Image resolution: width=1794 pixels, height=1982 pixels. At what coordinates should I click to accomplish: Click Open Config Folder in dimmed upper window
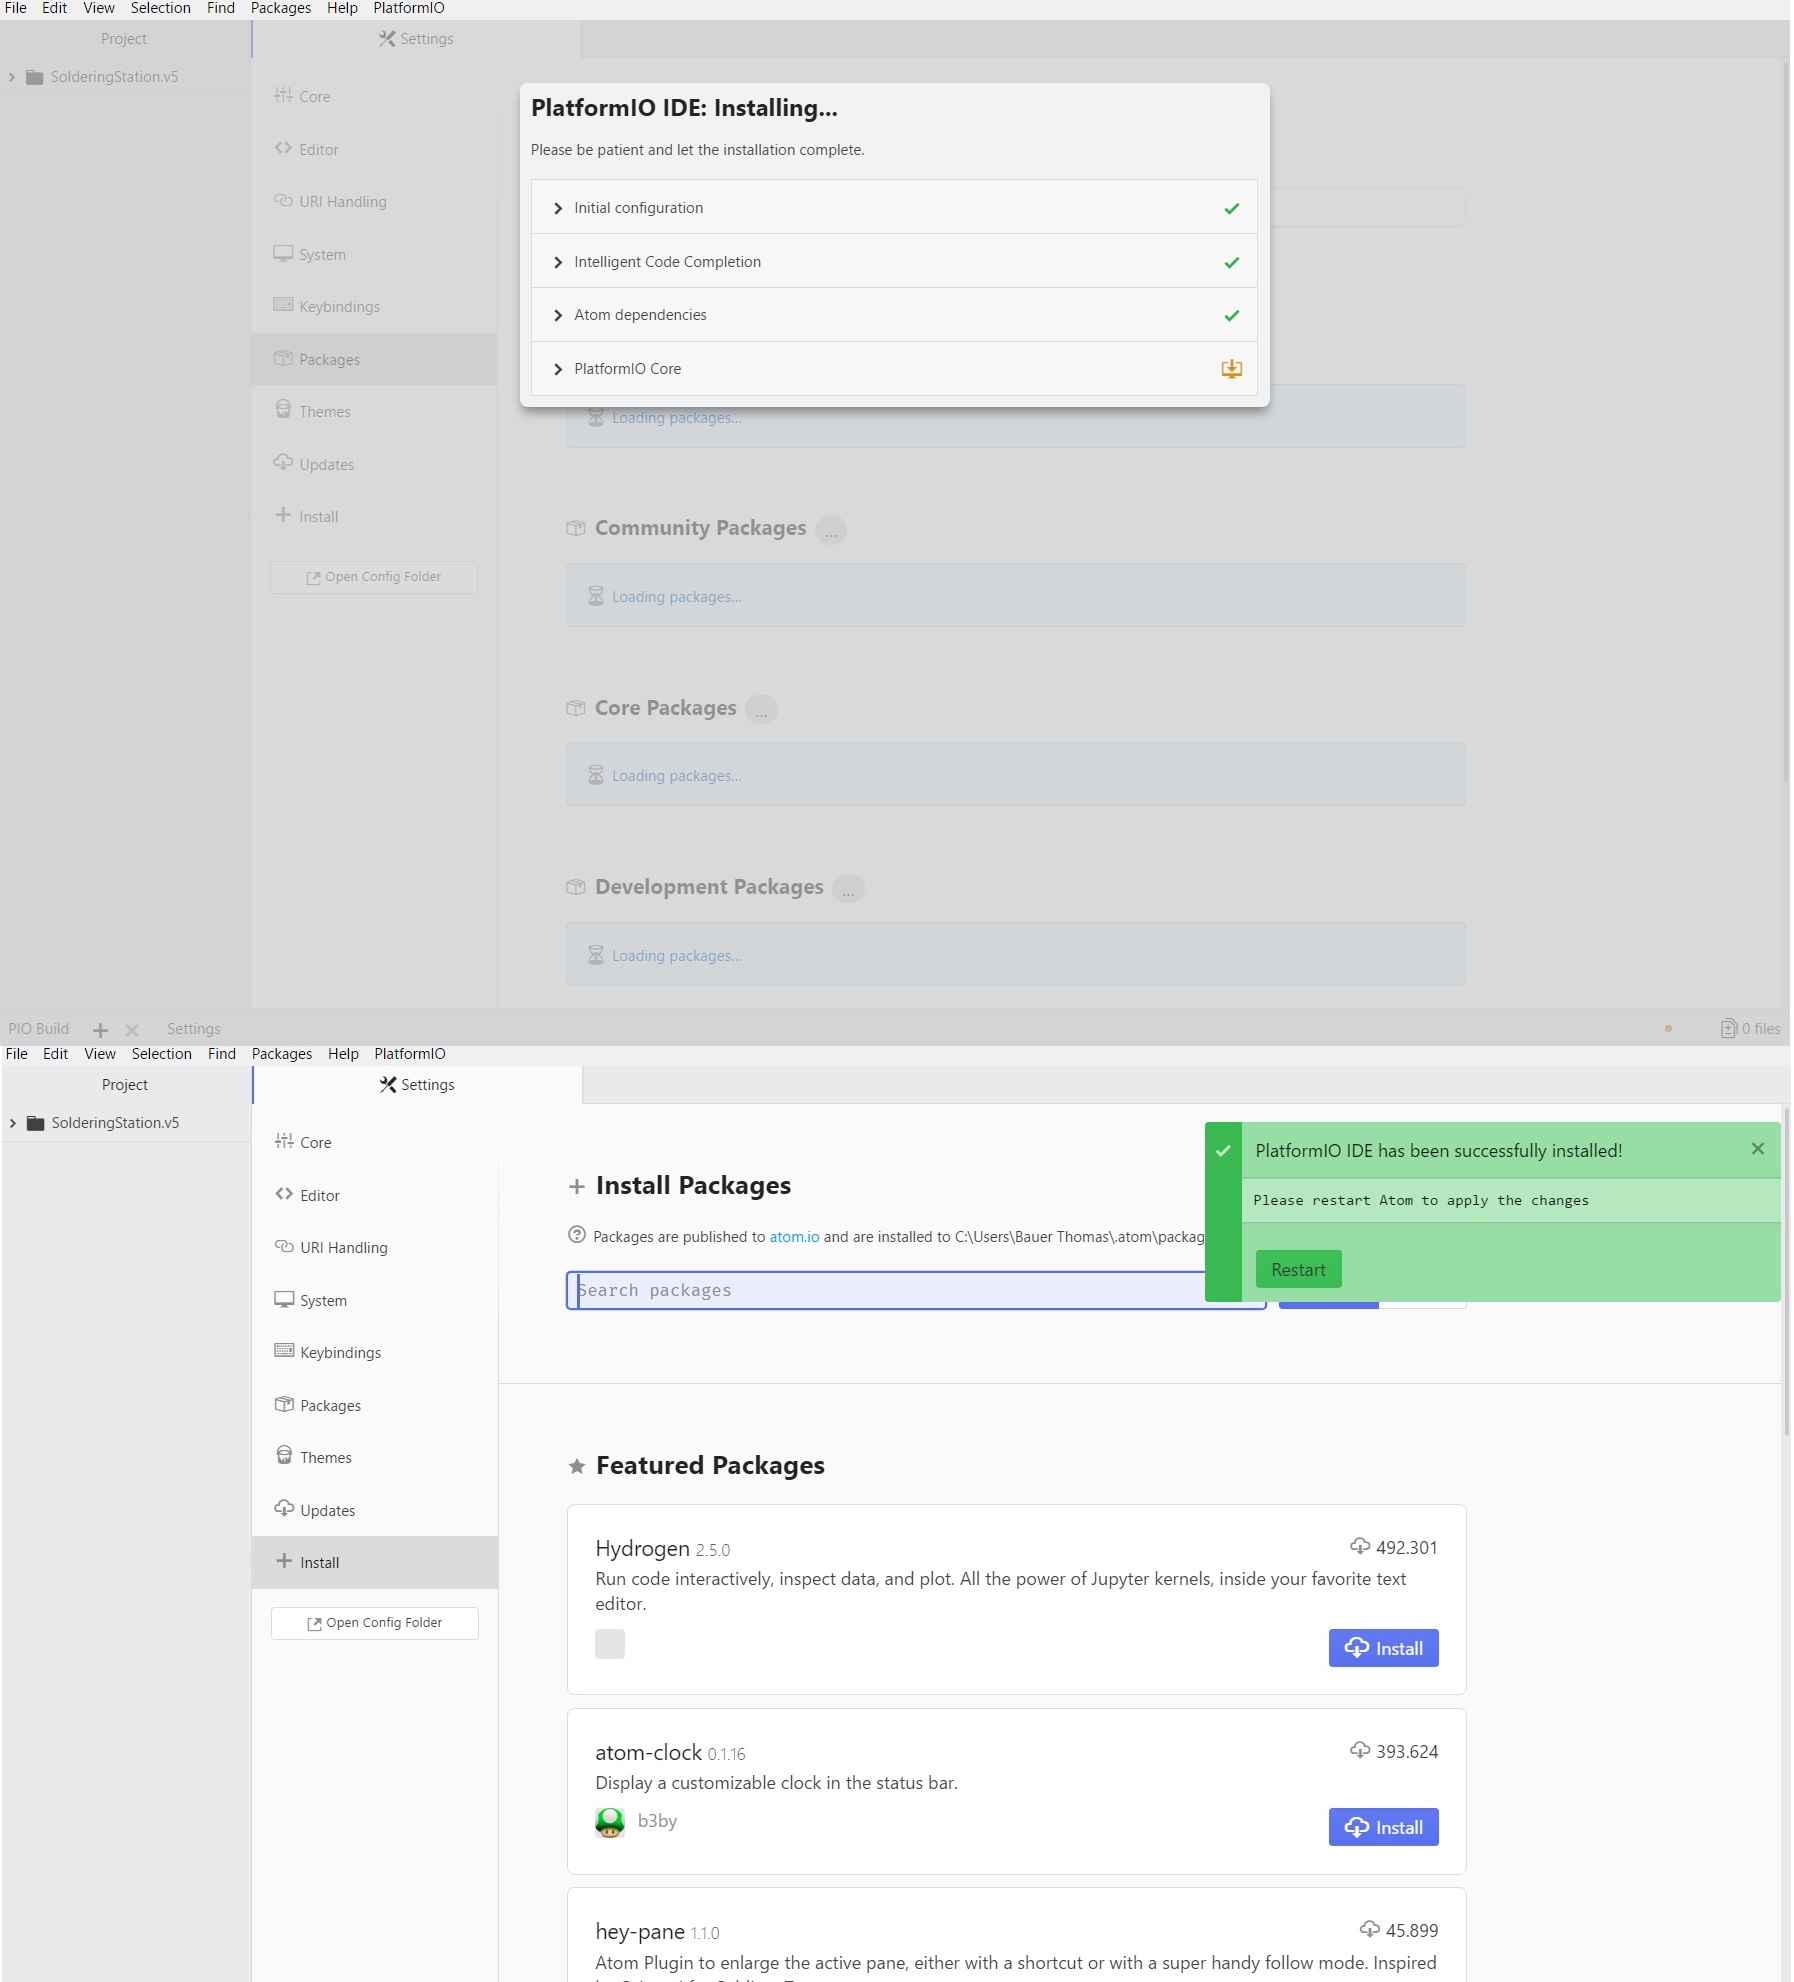[374, 577]
